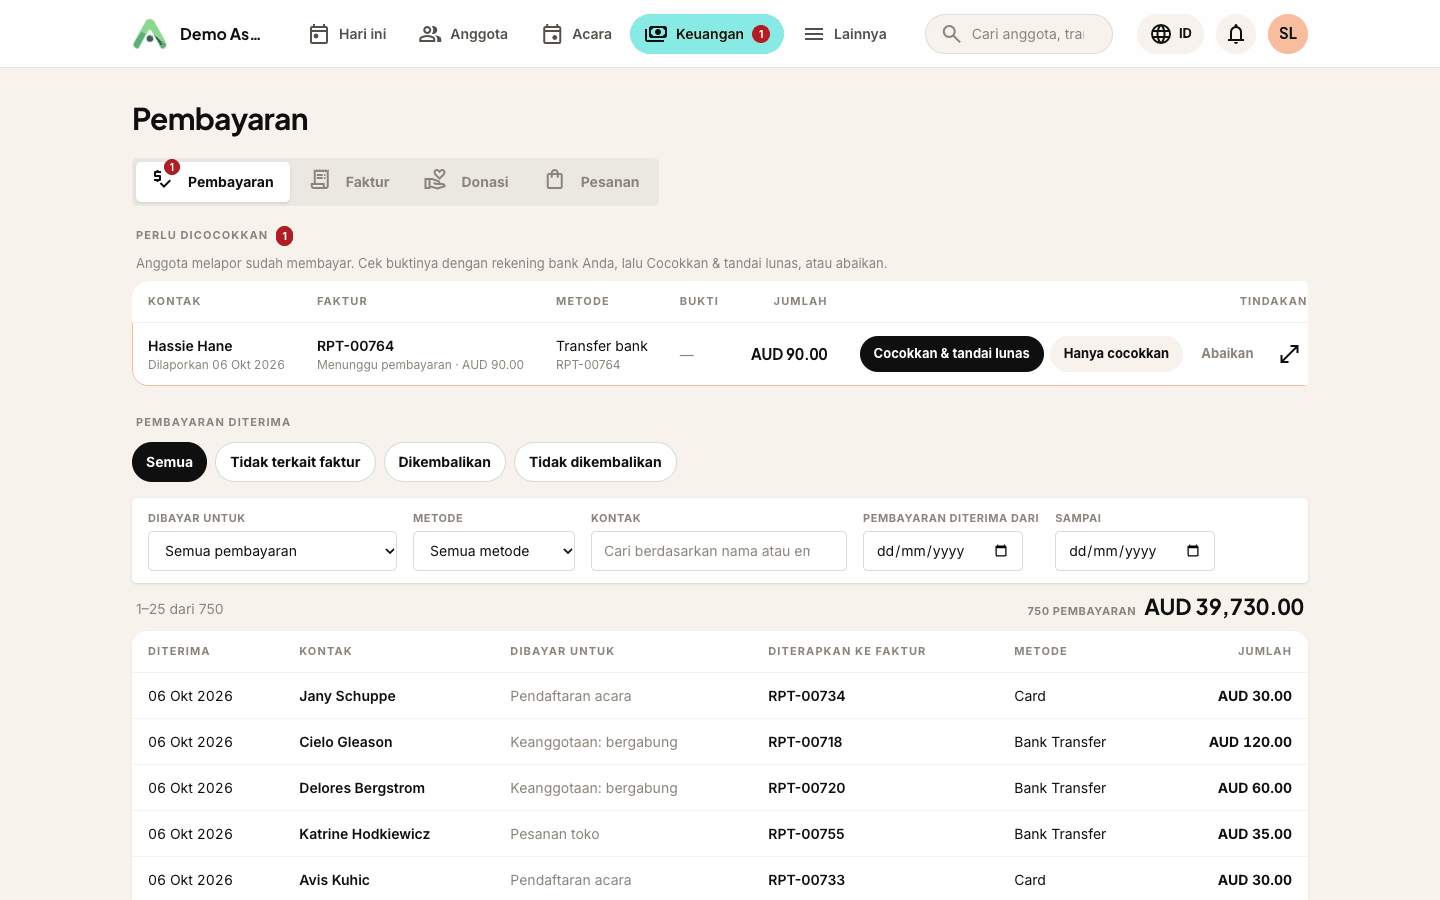Image resolution: width=1440 pixels, height=900 pixels.
Task: Open the Lainnya hamburger menu
Action: [845, 34]
